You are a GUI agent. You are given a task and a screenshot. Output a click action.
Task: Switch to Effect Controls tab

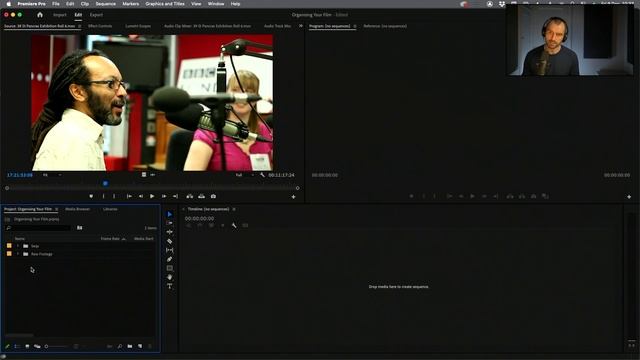[x=100, y=26]
